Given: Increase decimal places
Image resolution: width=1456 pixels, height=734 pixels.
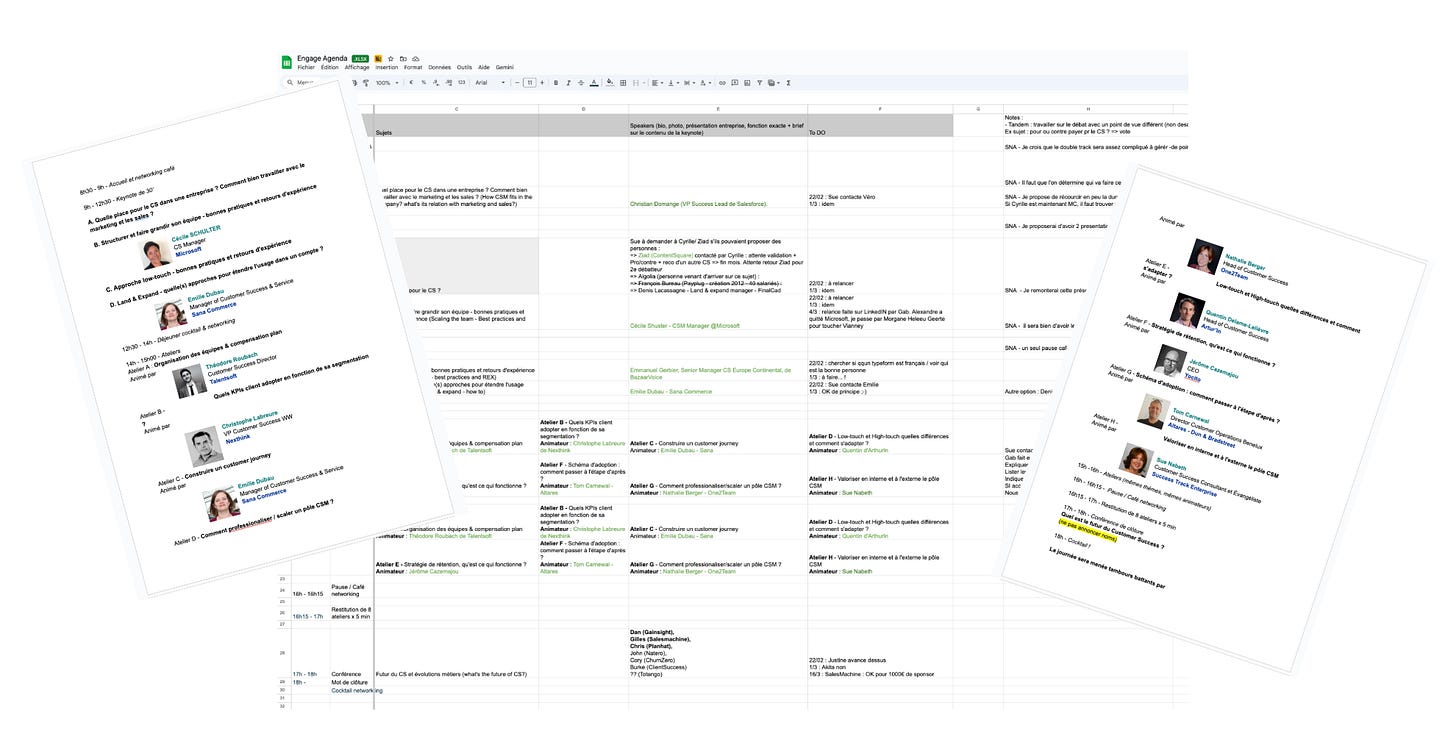Looking at the screenshot, I should pos(448,82).
